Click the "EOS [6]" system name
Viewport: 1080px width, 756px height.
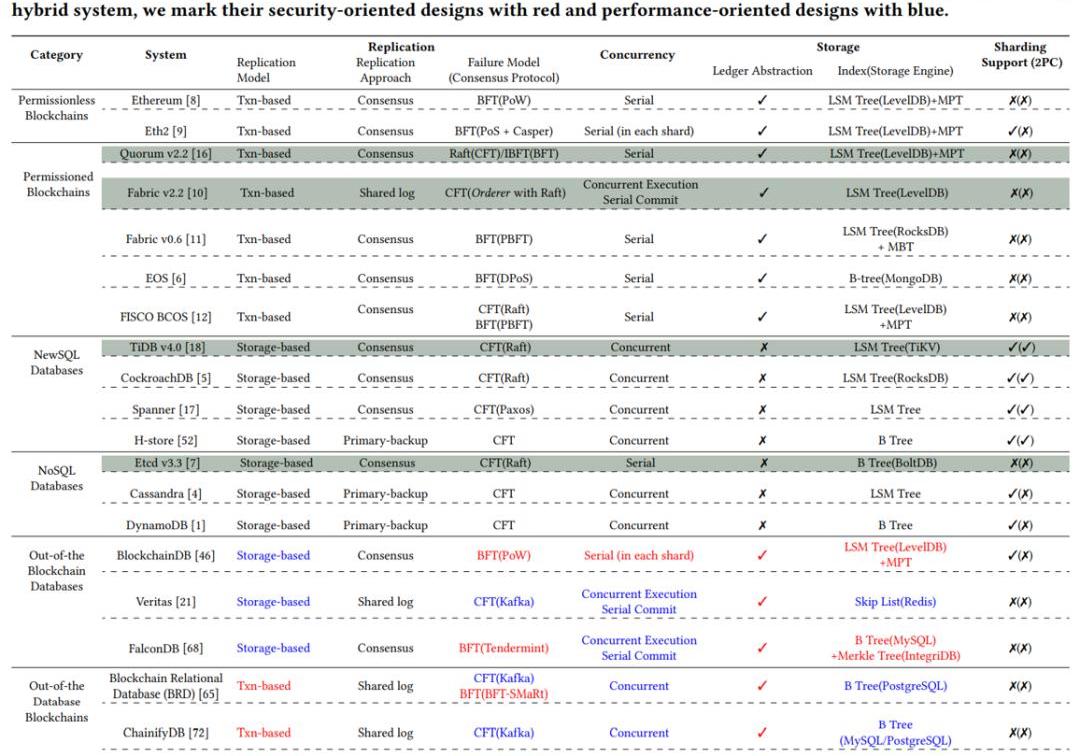(x=165, y=278)
